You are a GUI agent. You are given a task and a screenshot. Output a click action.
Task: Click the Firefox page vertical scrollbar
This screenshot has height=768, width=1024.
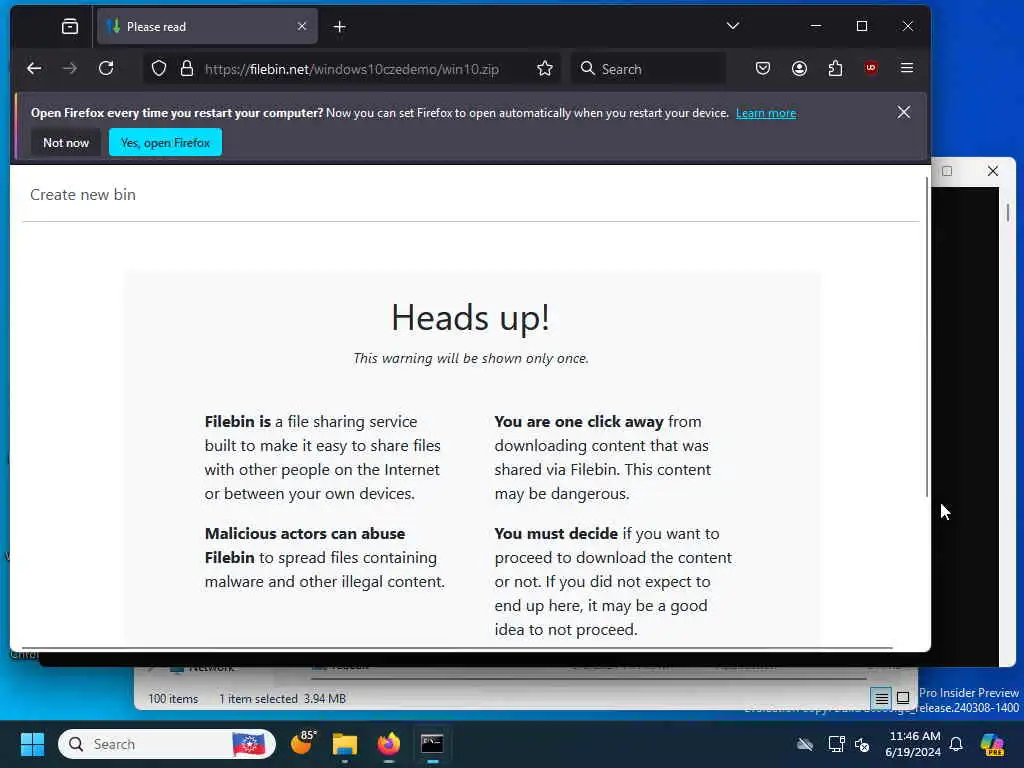926,336
